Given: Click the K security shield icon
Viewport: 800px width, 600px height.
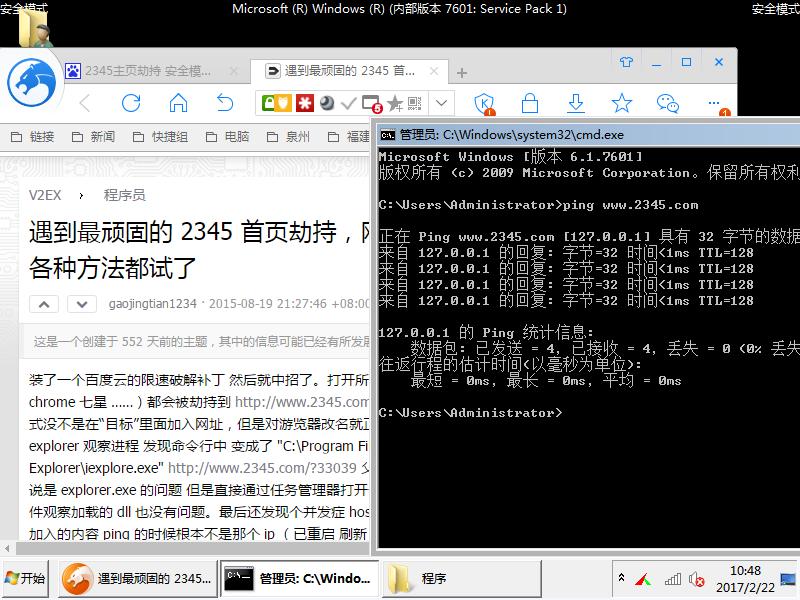Looking at the screenshot, I should 484,103.
